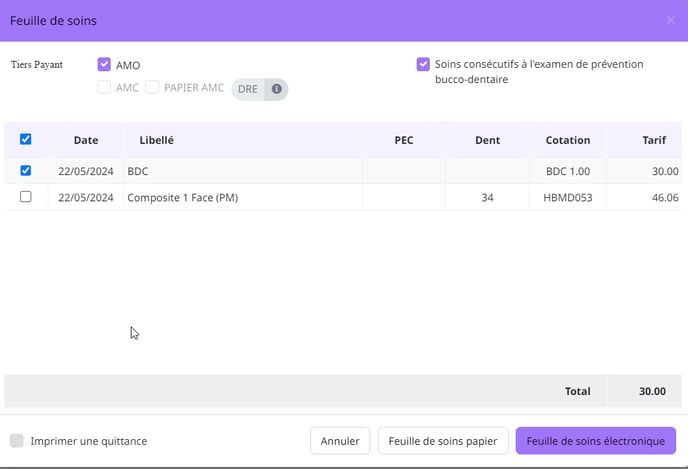Image resolution: width=688 pixels, height=469 pixels.
Task: Click the Date column header
Action: click(86, 140)
